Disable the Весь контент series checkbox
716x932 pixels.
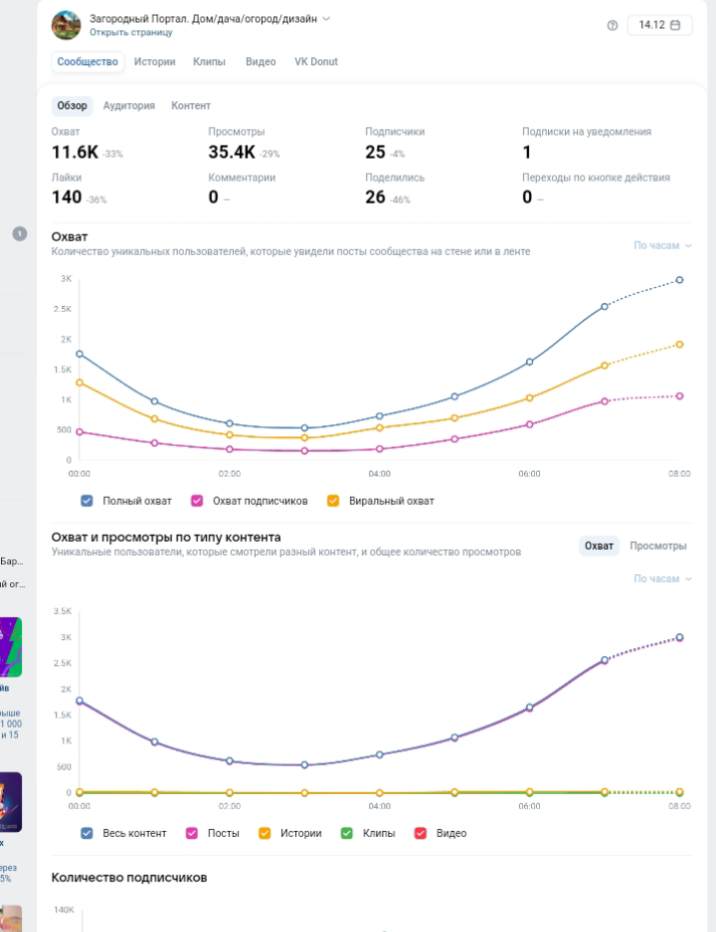tap(87, 833)
